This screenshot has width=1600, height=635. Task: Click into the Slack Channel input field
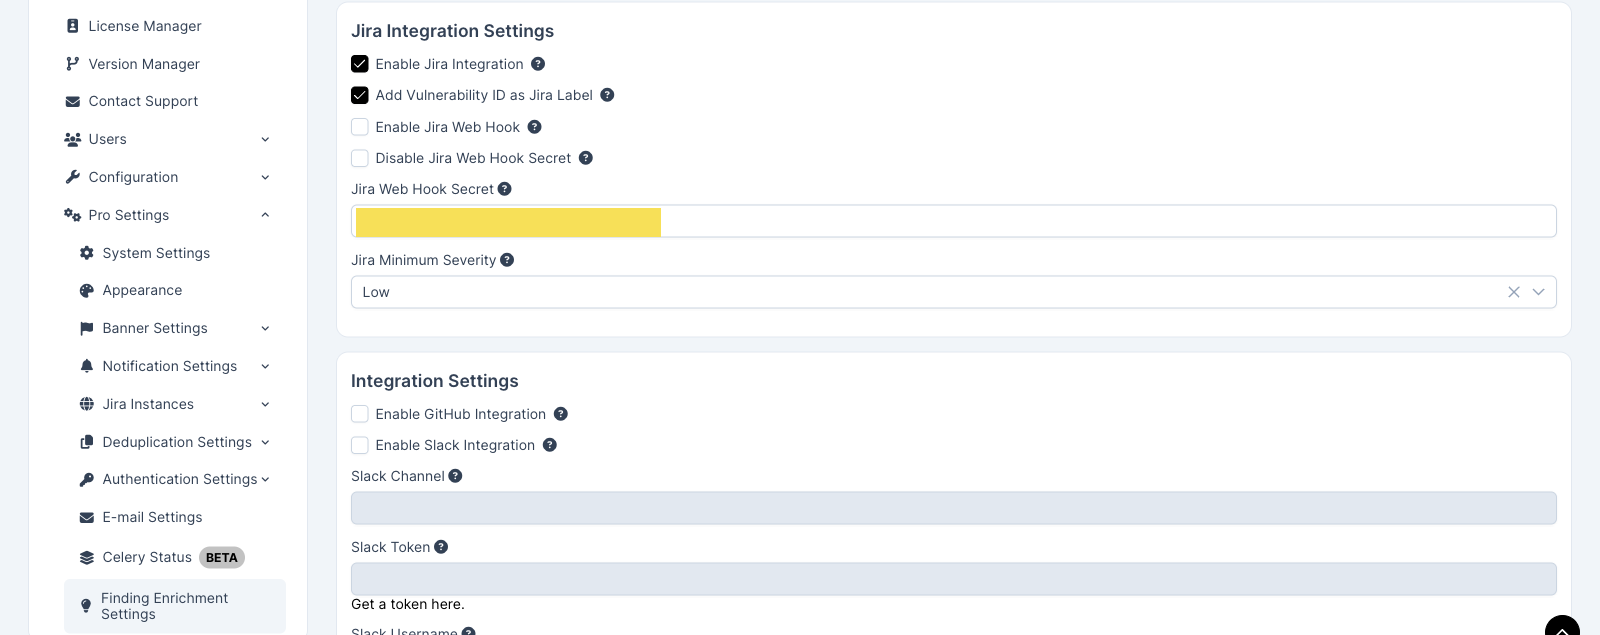tap(954, 508)
